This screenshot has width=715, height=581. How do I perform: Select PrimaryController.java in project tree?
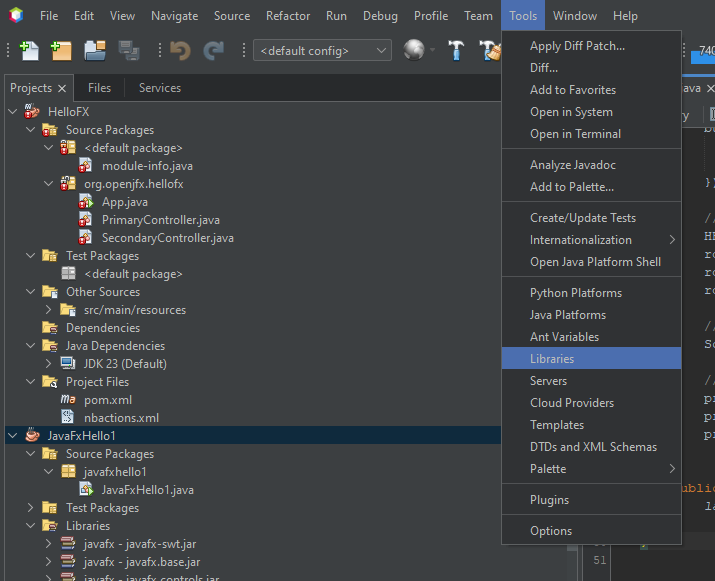[161, 219]
